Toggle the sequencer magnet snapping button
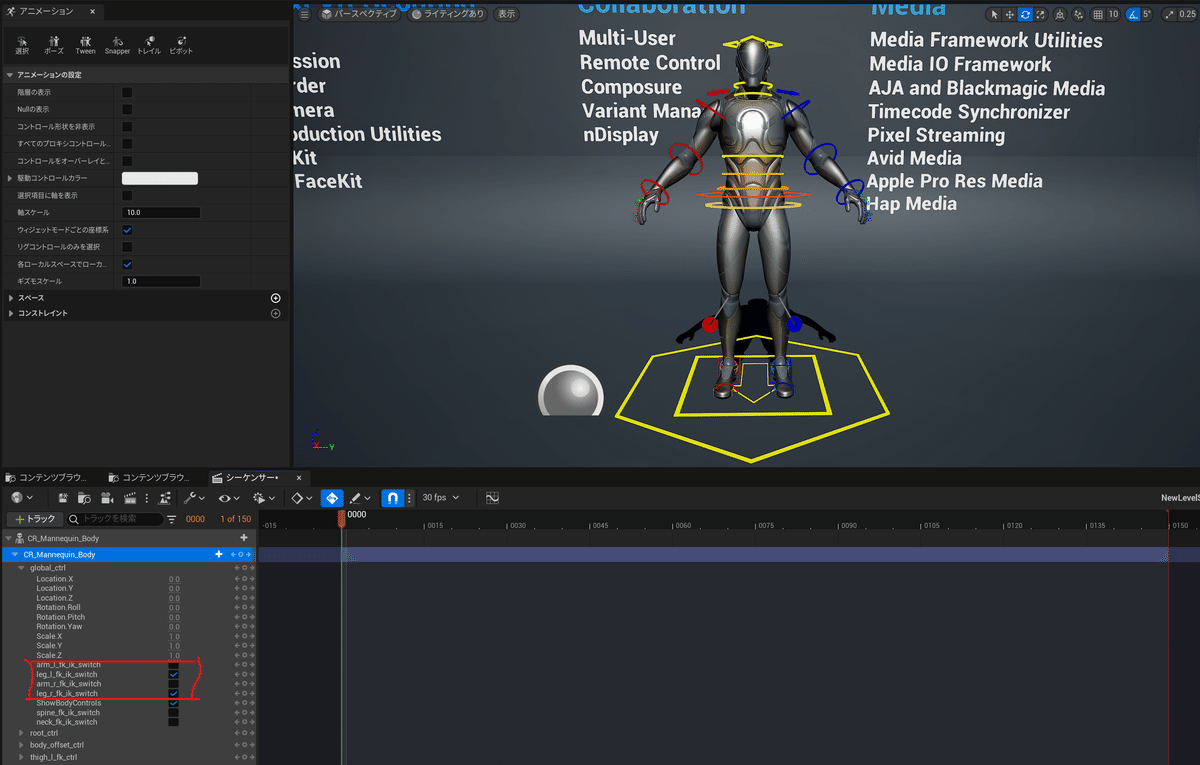 393,497
